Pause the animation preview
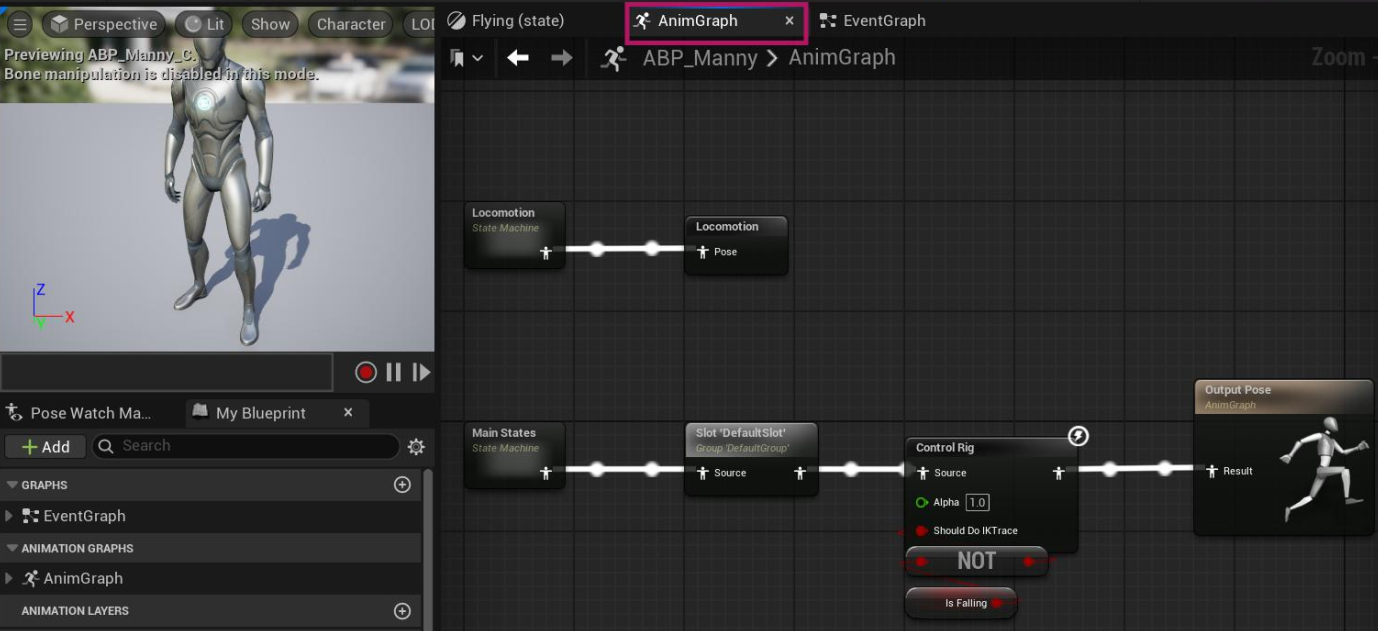This screenshot has height=631, width=1378. click(393, 372)
